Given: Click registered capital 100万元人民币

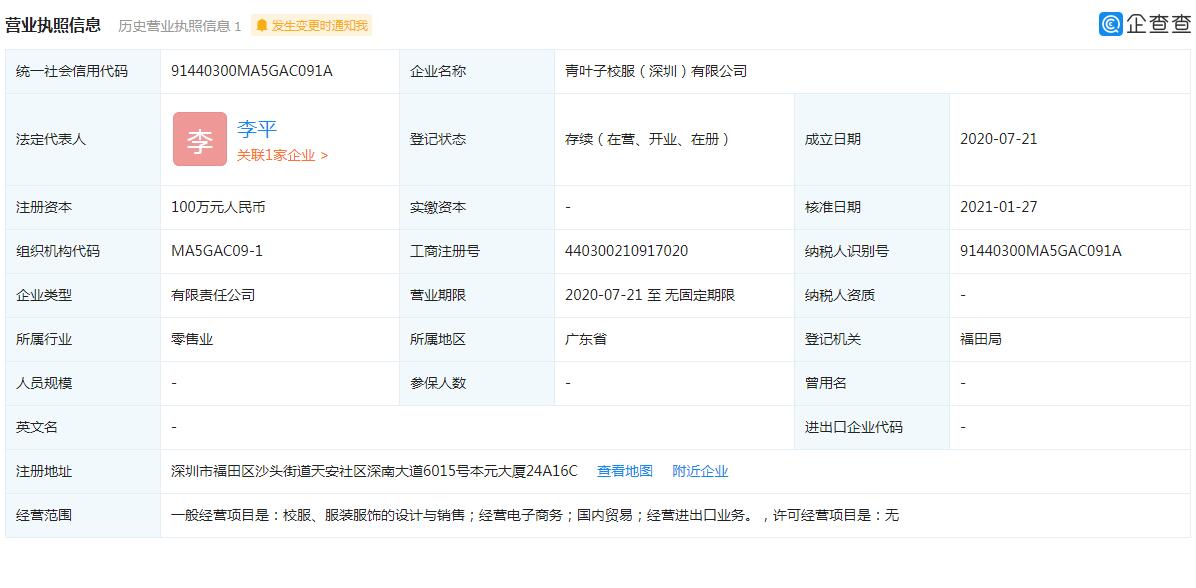Looking at the screenshot, I should pyautogui.click(x=218, y=207).
